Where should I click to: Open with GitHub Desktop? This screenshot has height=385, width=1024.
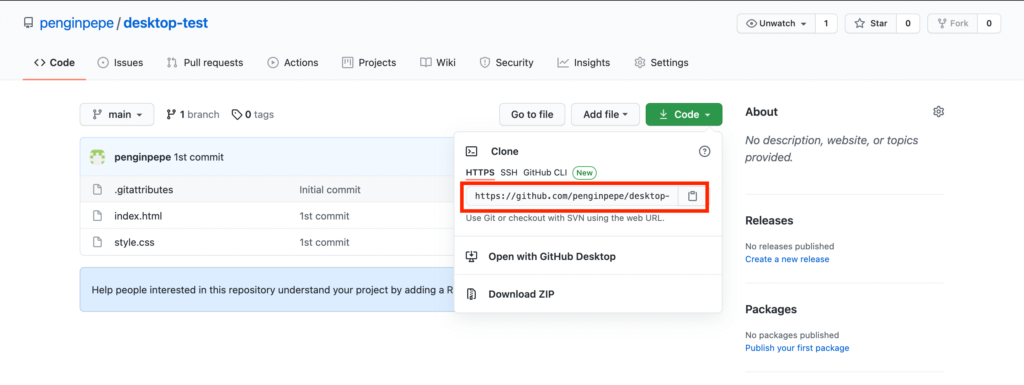click(552, 256)
